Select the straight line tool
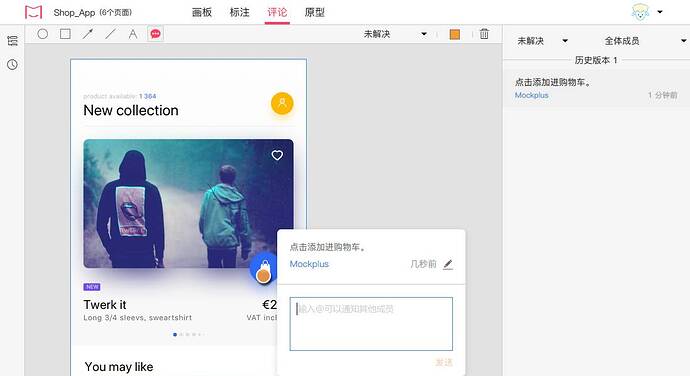Viewport: 690px width, 376px height. 110,34
